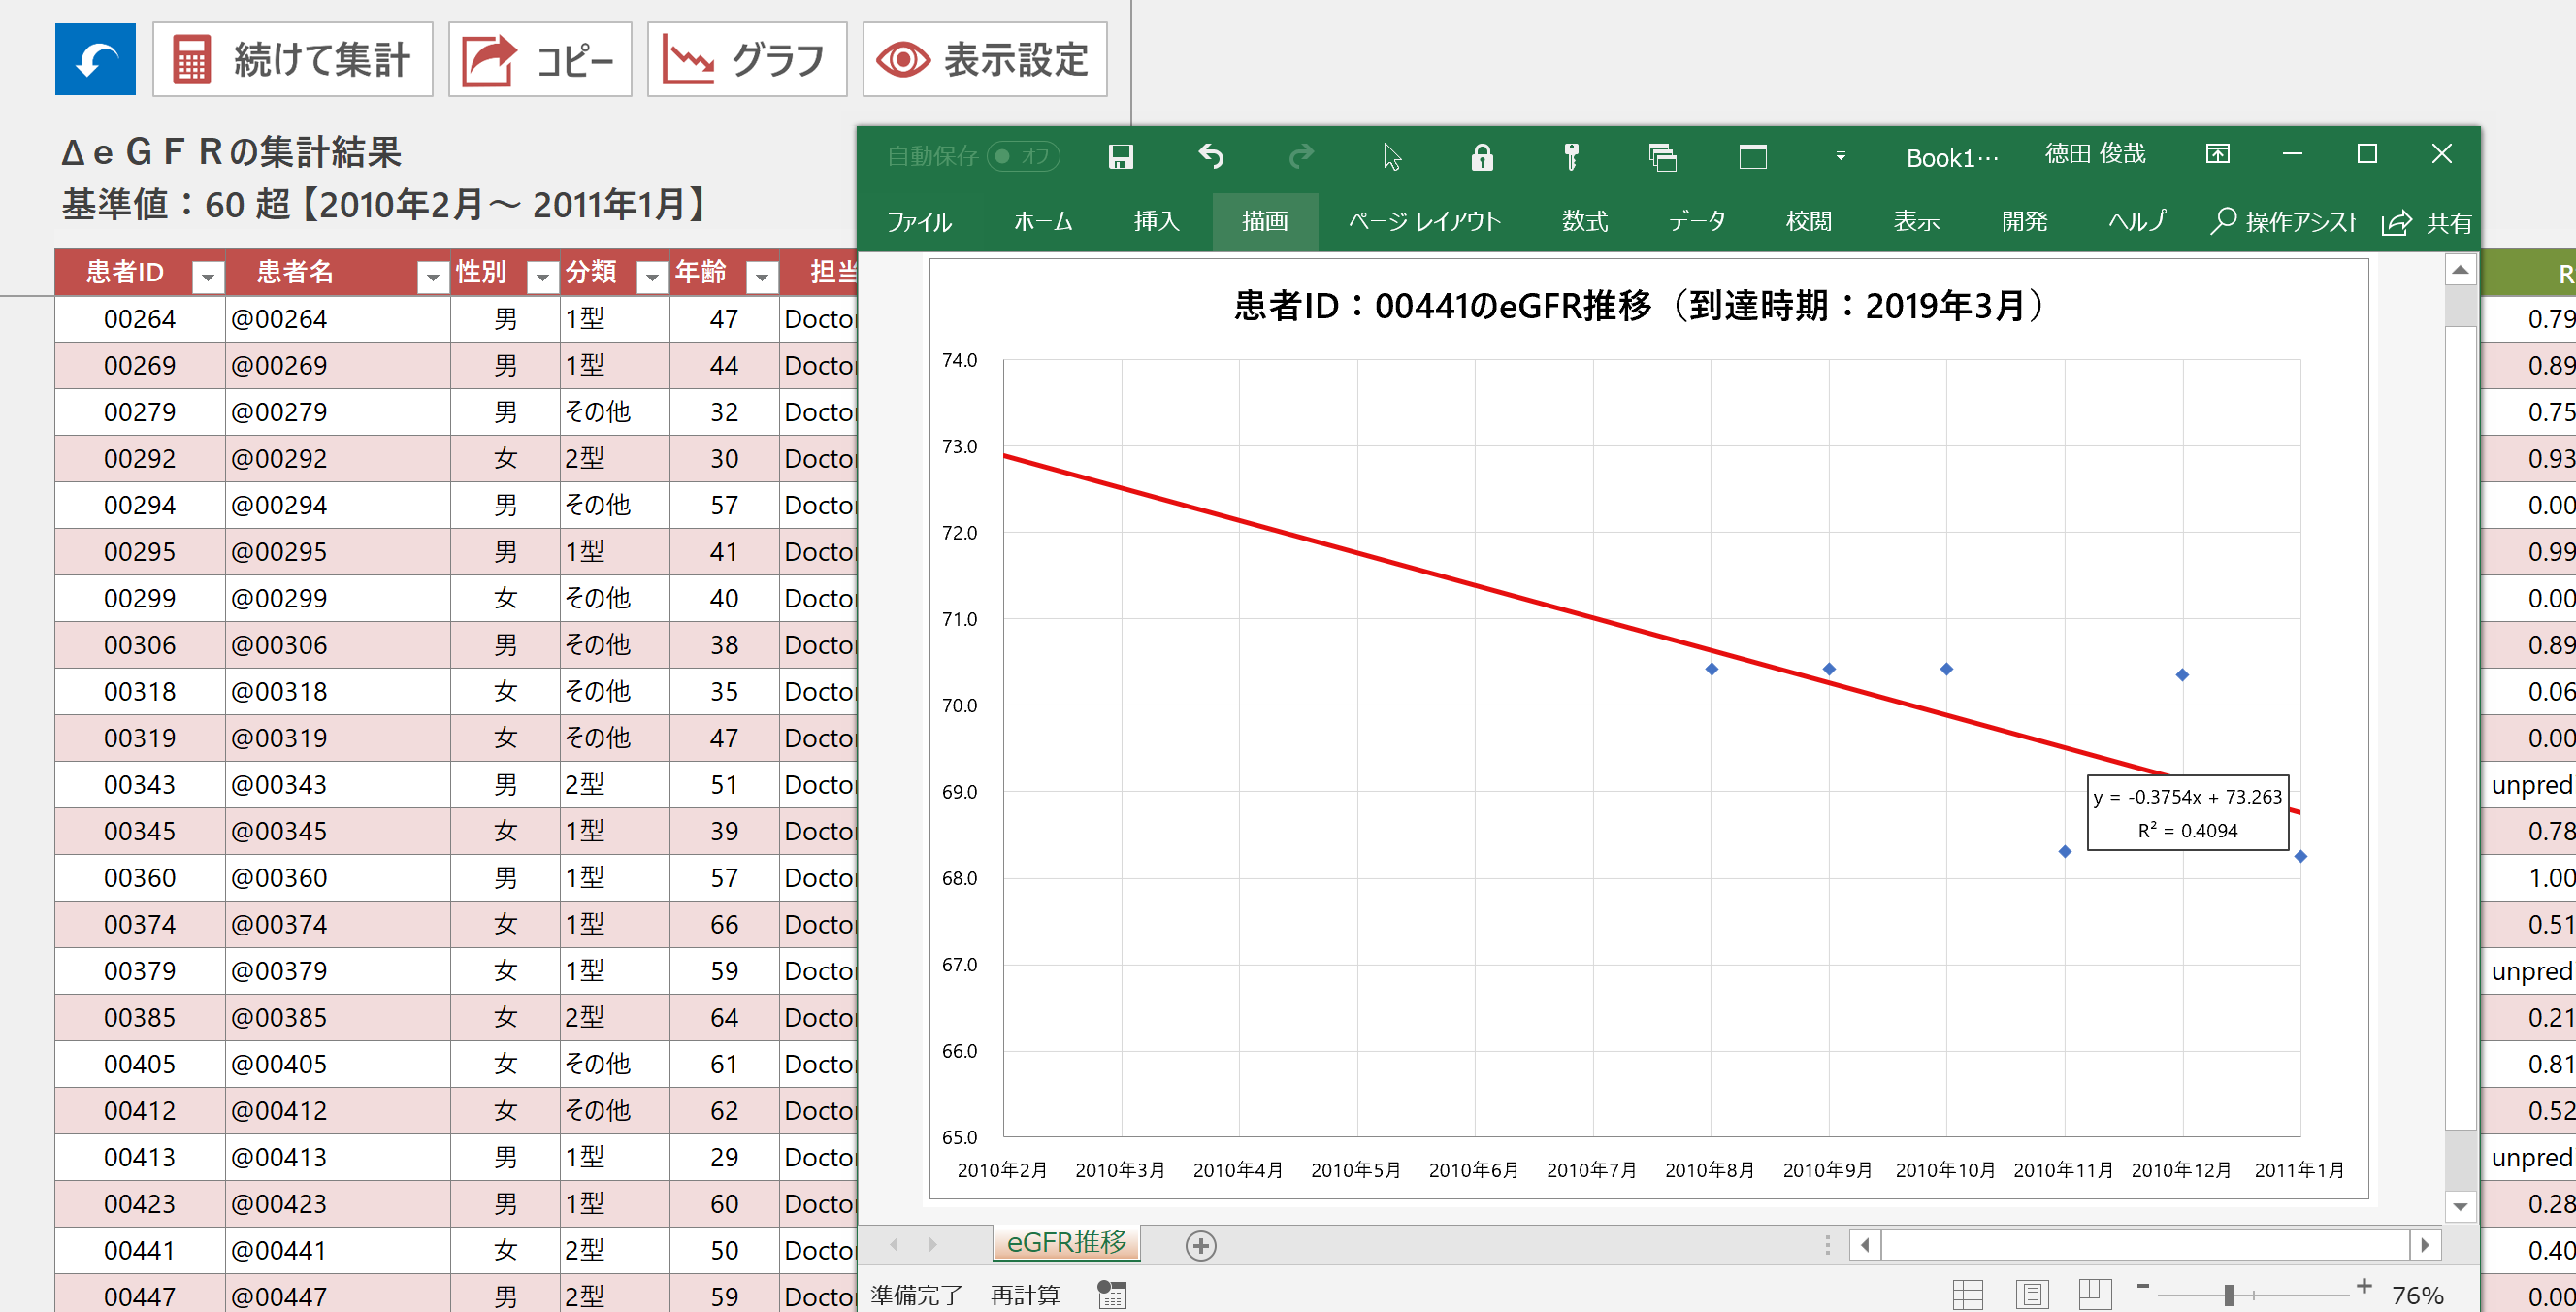Click the グラフ button

tap(746, 60)
